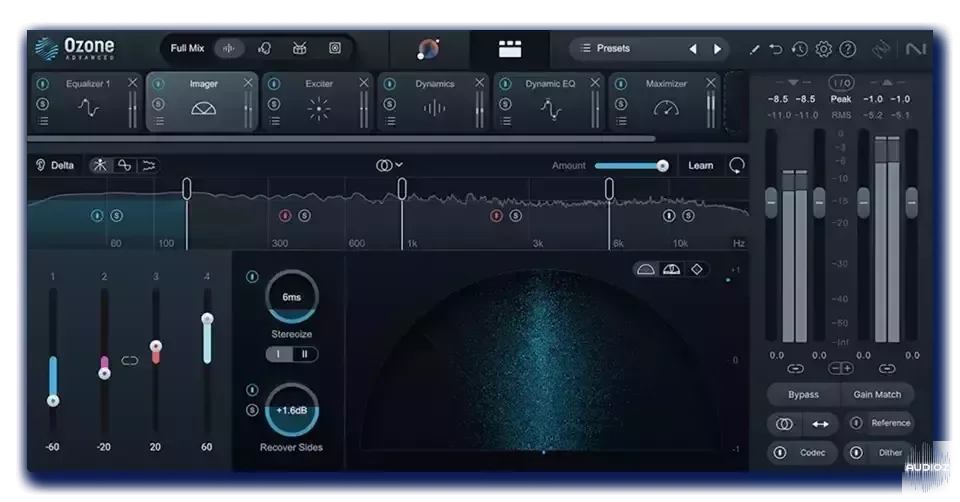This screenshot has width=960, height=502.
Task: Open the Master Assistant orb icon
Action: [428, 49]
